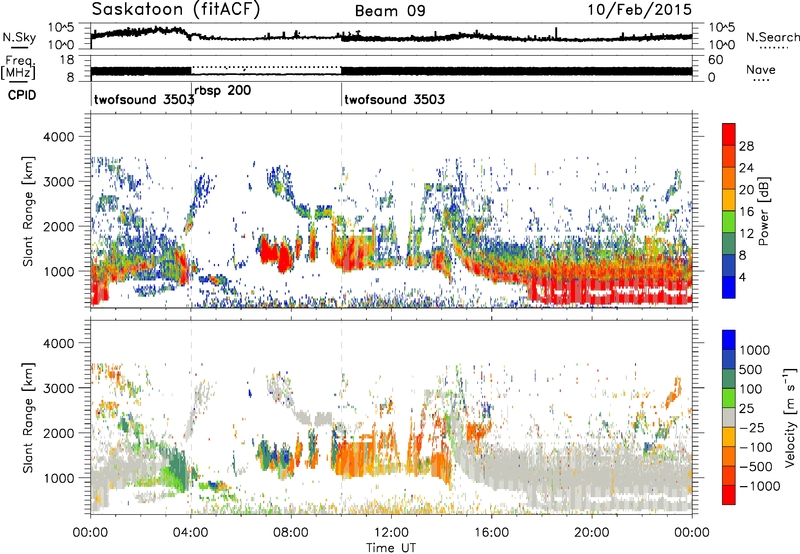The image size is (800, 554).
Task: Click the '−1000' tick on Velocity colorbar
Action: pos(759,486)
